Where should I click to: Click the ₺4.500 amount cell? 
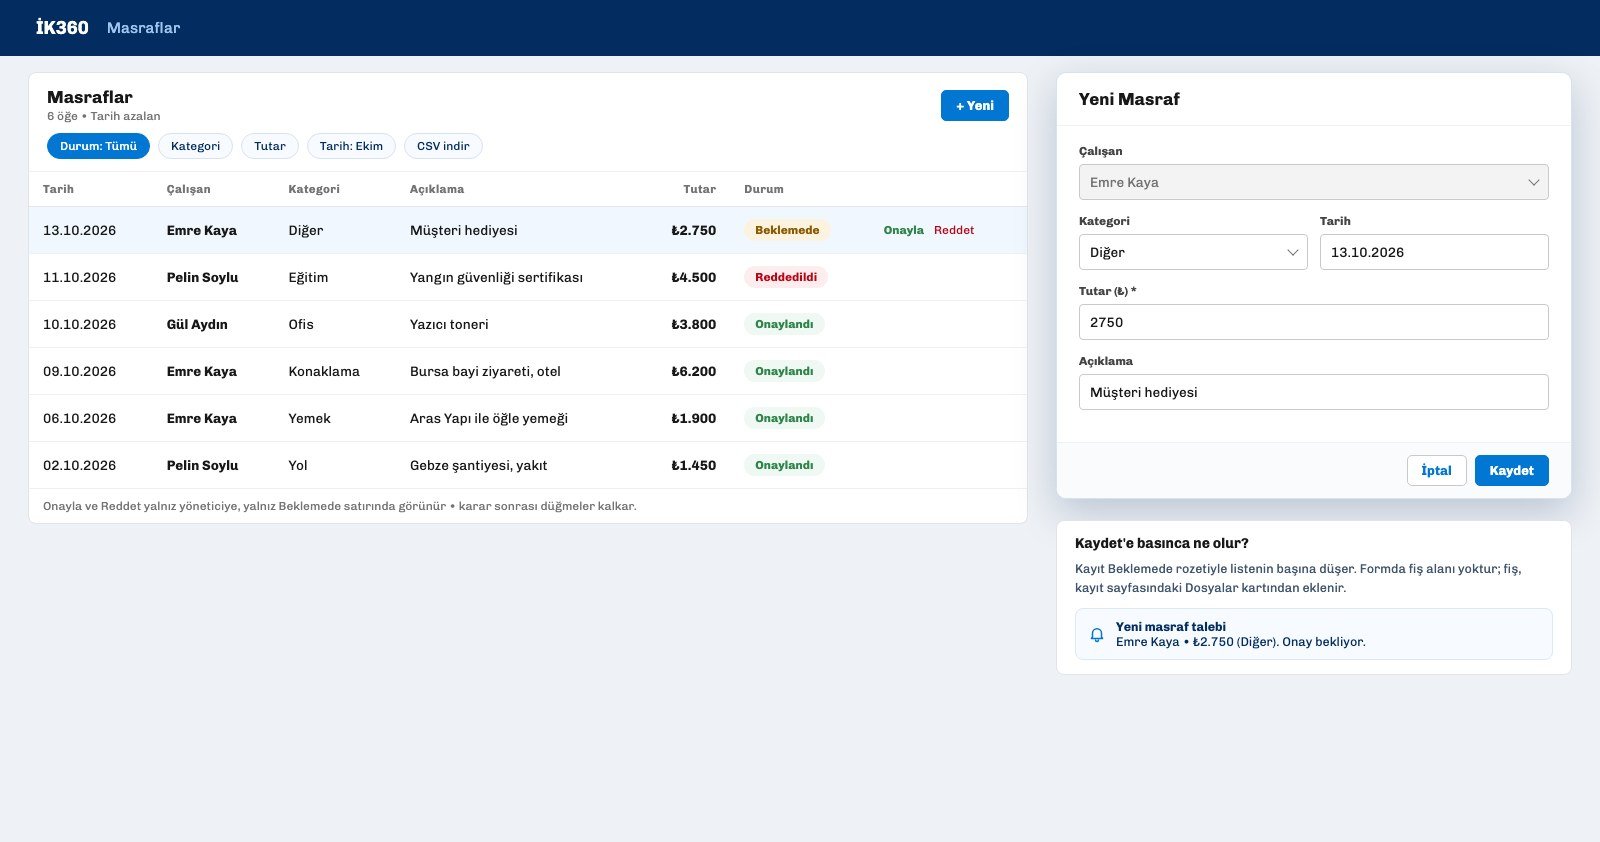694,277
